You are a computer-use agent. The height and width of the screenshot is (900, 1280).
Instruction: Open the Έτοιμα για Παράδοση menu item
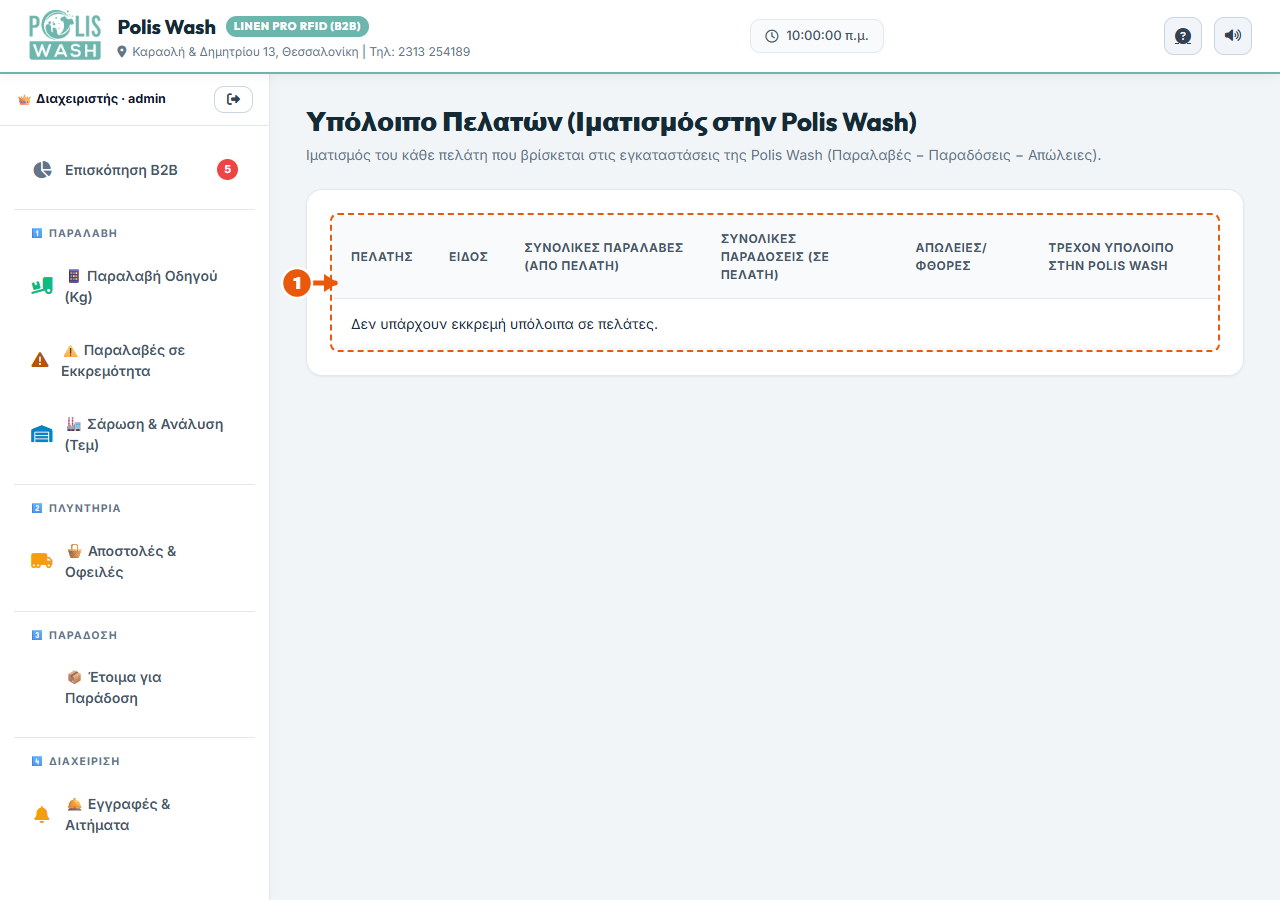pyautogui.click(x=135, y=688)
